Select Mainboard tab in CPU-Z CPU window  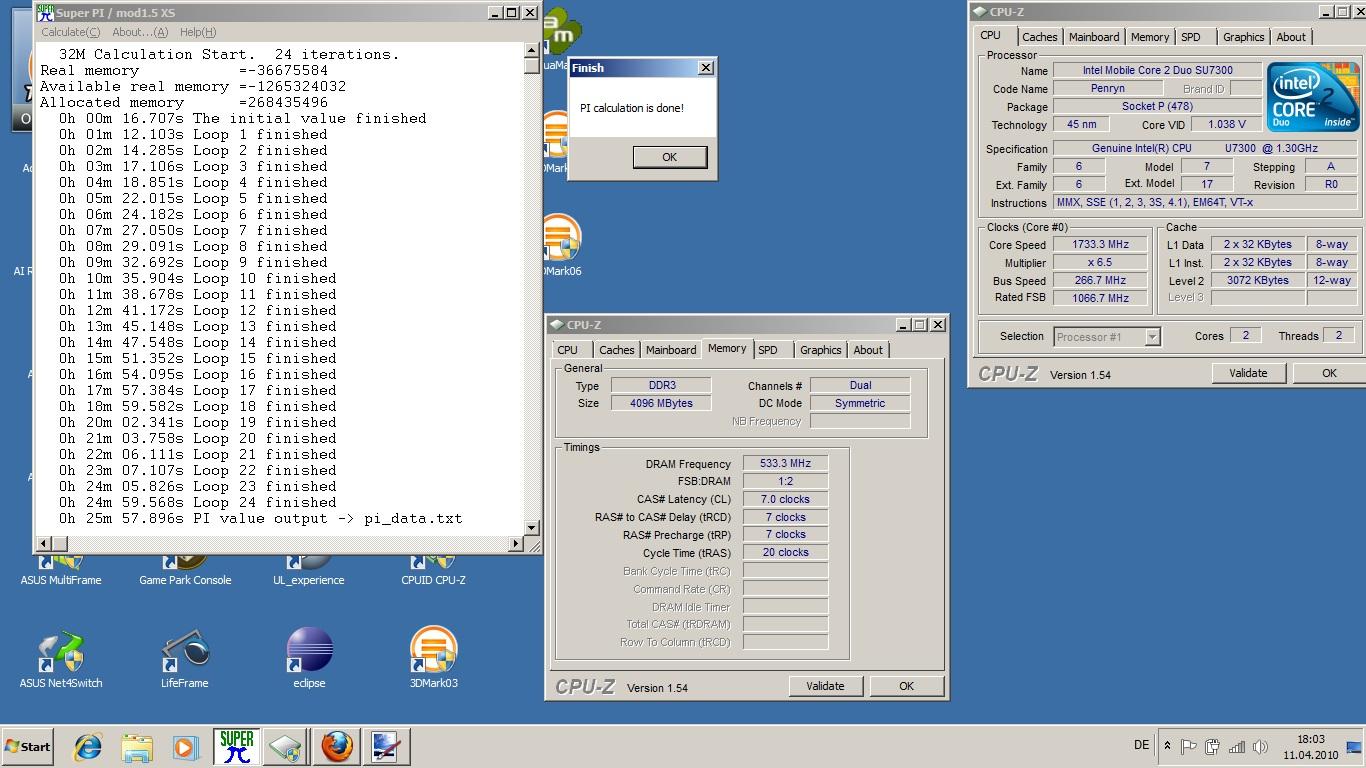click(x=1094, y=37)
